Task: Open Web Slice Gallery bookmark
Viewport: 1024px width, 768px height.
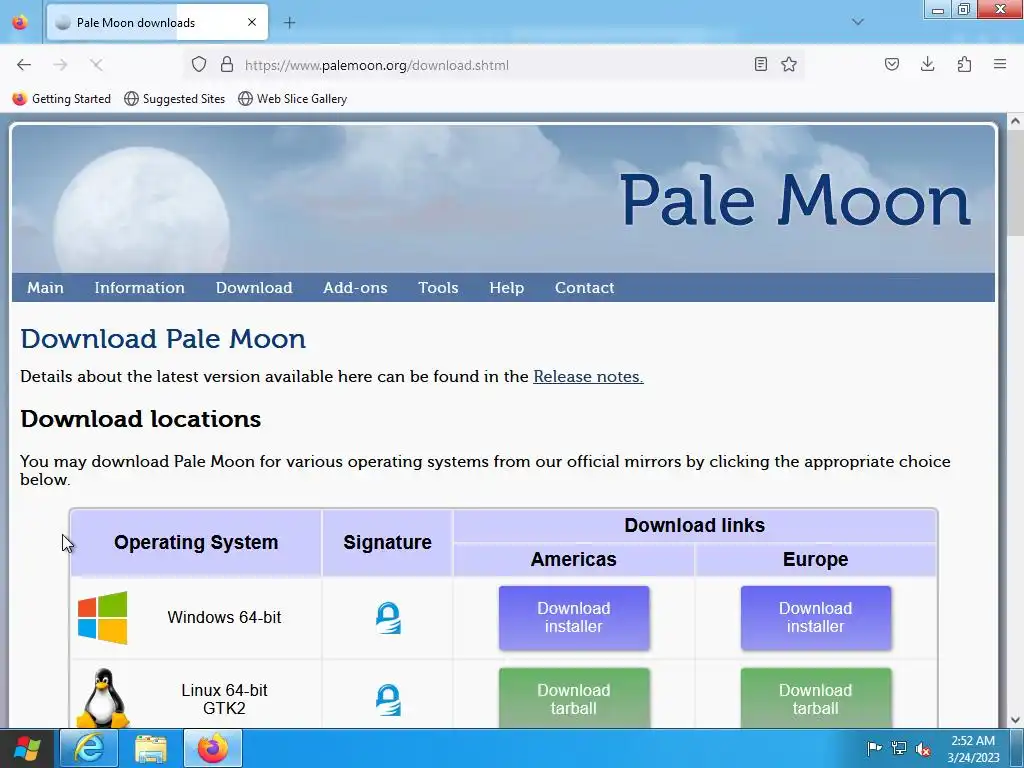Action: click(293, 99)
